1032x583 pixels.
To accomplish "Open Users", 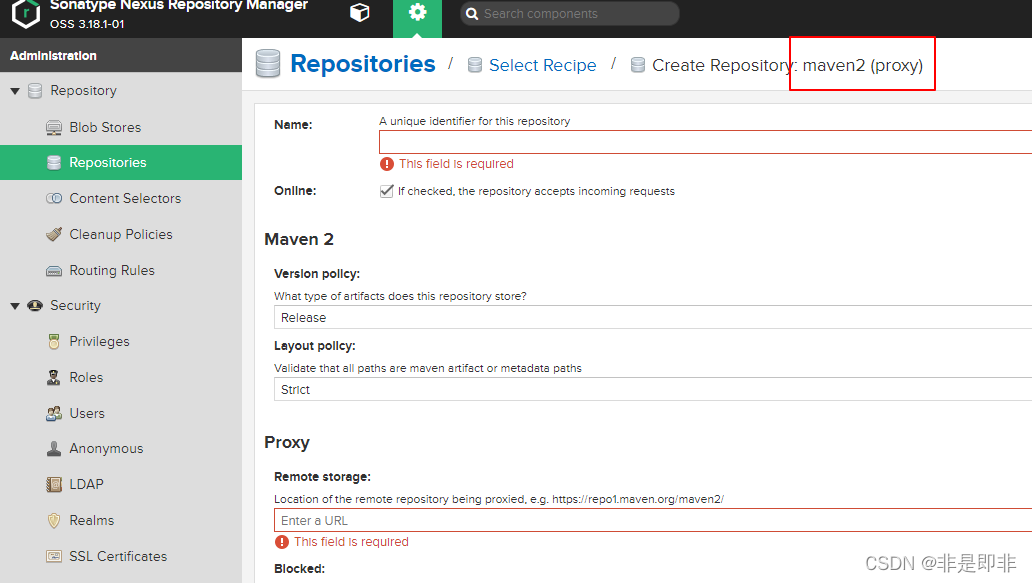I will click(x=87, y=413).
